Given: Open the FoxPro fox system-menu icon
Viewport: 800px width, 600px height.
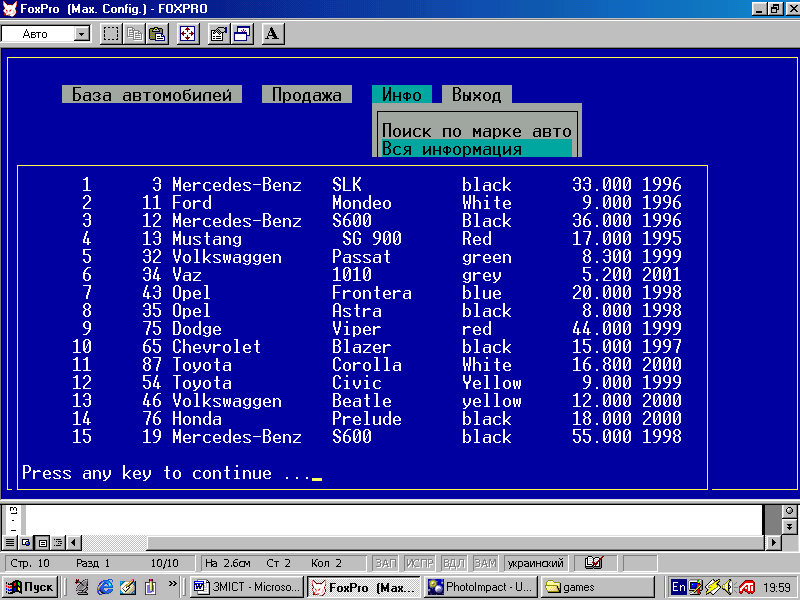Looking at the screenshot, I should (x=9, y=8).
